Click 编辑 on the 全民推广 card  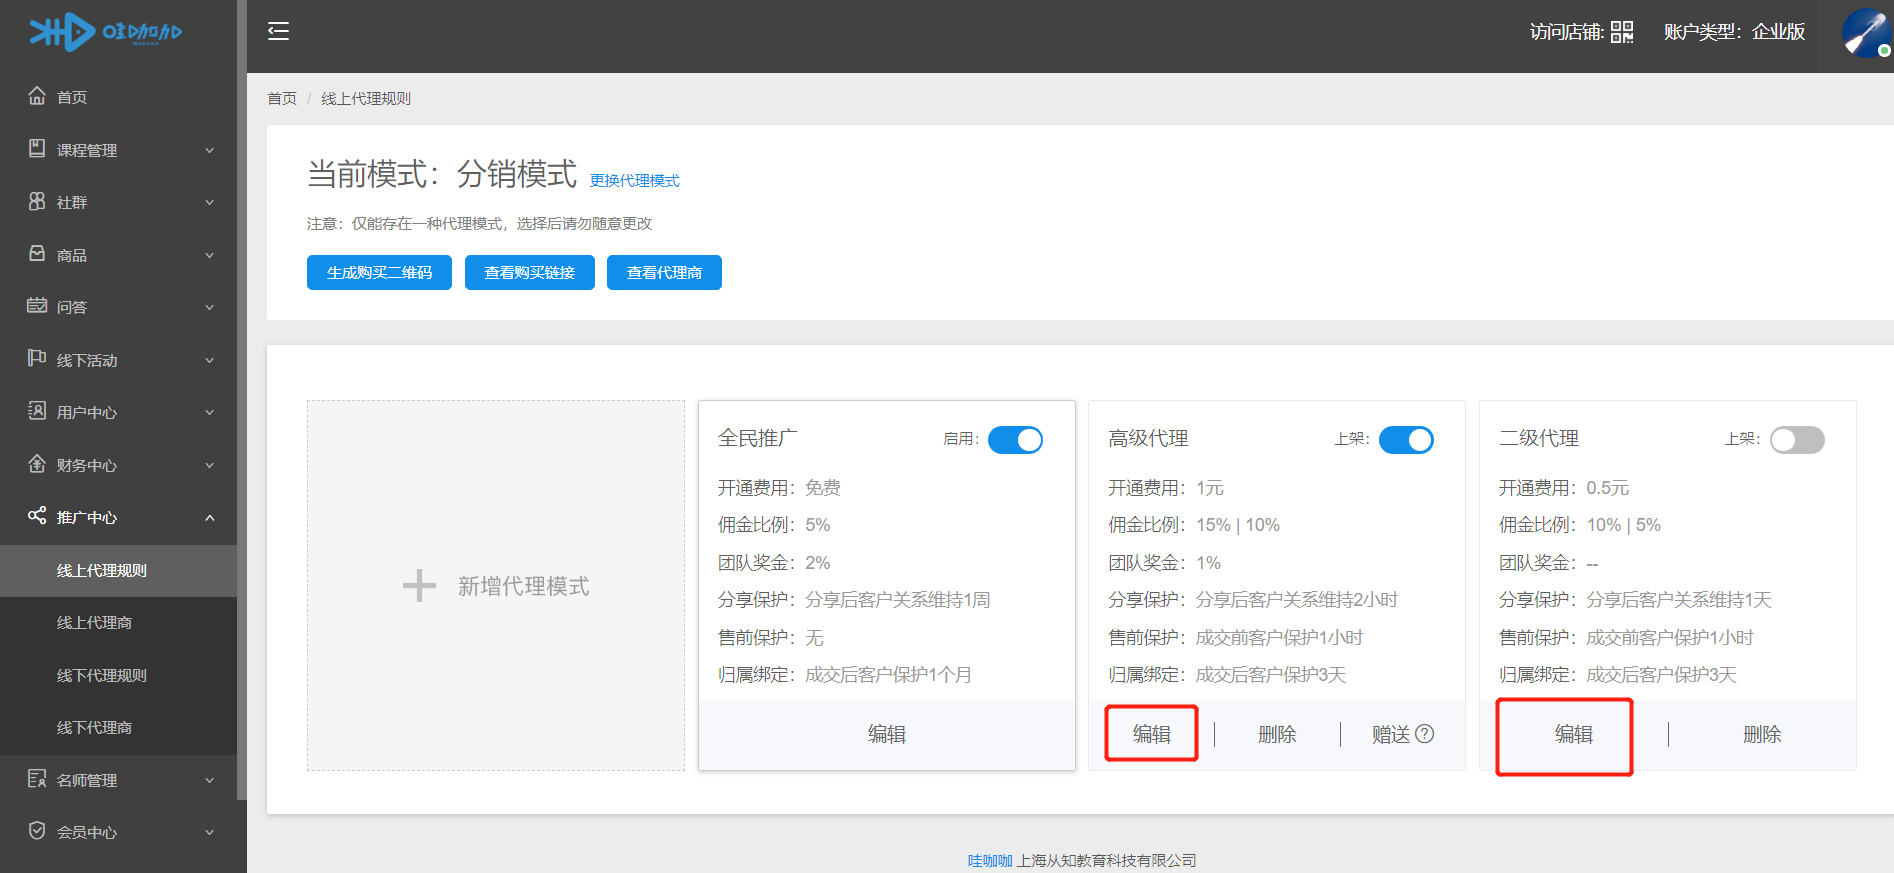[887, 734]
